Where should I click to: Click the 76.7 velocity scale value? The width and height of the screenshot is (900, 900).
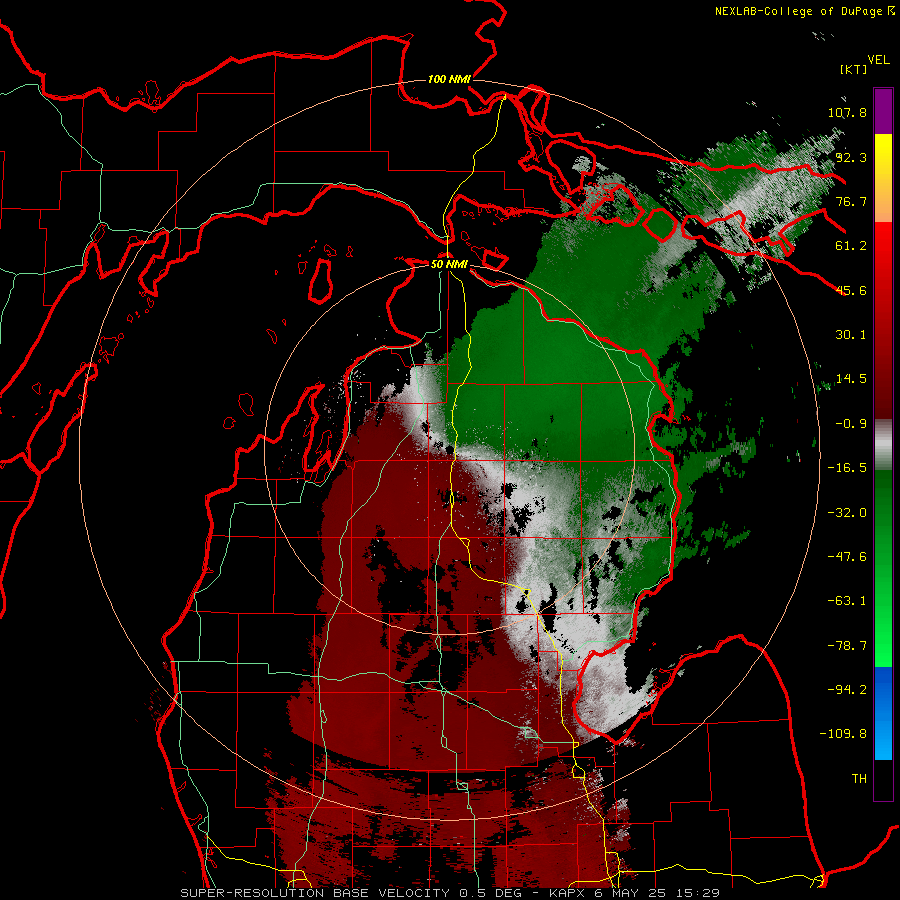click(851, 201)
